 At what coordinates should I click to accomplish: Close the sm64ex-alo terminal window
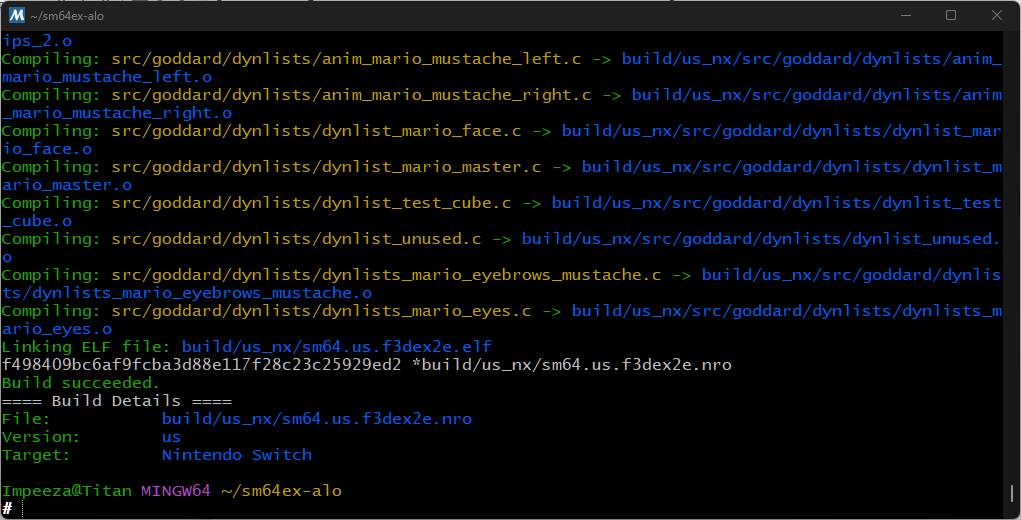click(996, 15)
